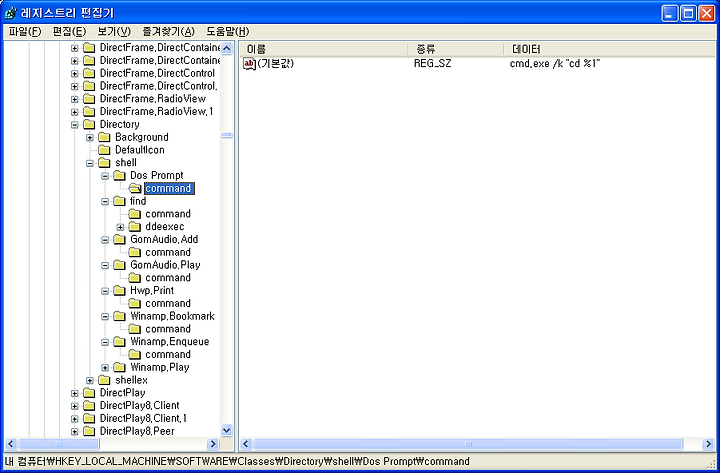Sort values by 이름 column header
The image size is (720, 473).
click(x=324, y=49)
